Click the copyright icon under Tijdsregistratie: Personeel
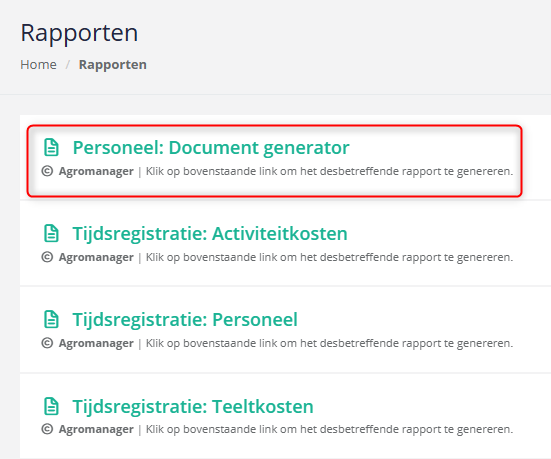This screenshot has width=551, height=459. pos(47,343)
